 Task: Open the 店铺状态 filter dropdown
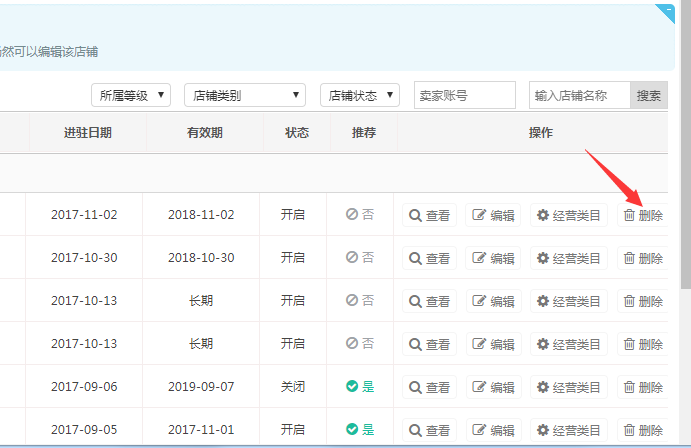click(x=360, y=96)
